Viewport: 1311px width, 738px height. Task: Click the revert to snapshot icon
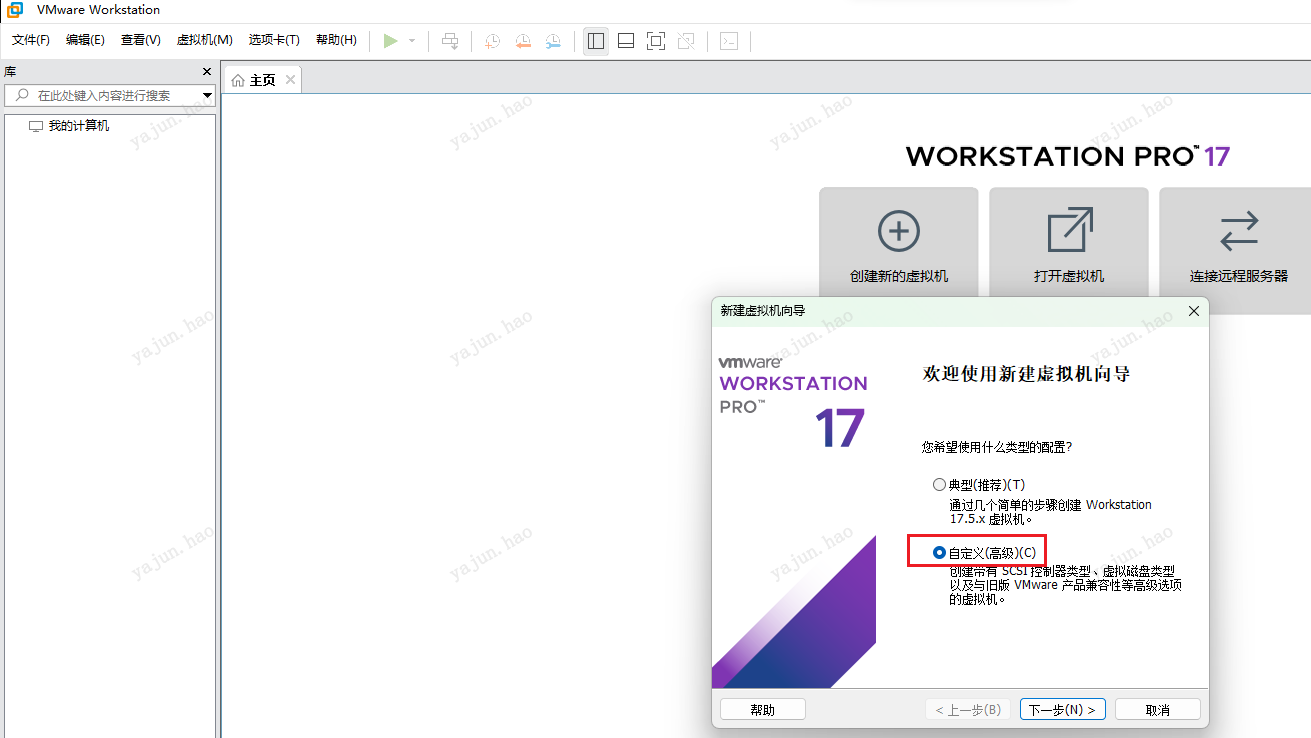523,41
